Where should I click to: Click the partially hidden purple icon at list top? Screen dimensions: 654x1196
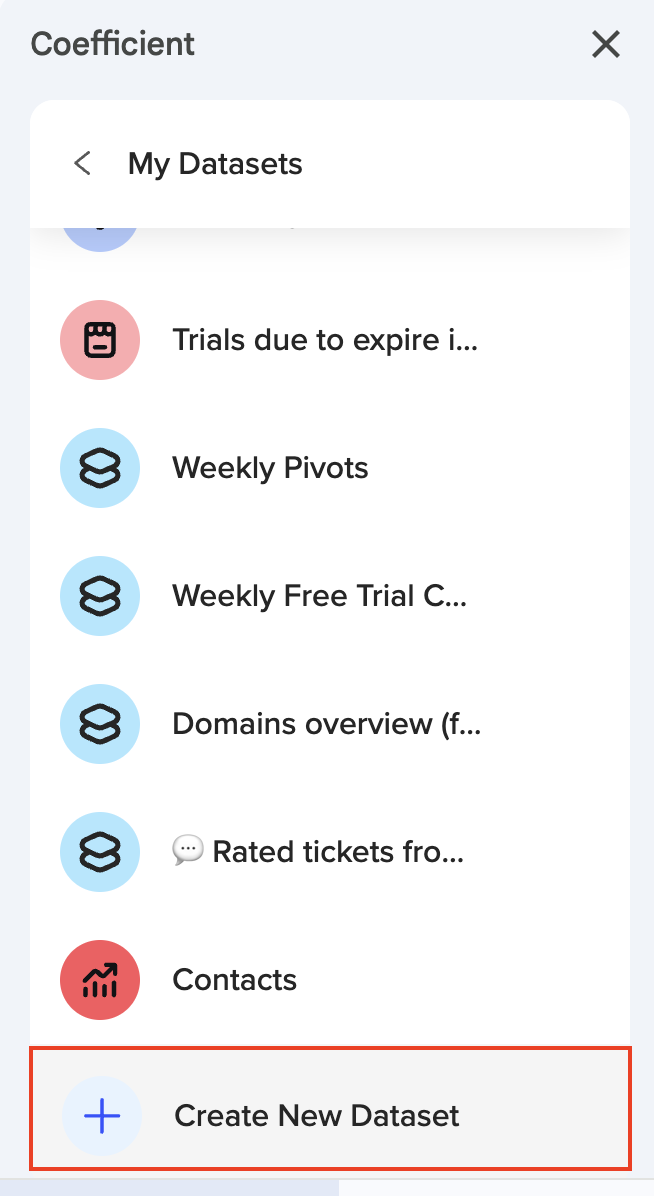[100, 236]
